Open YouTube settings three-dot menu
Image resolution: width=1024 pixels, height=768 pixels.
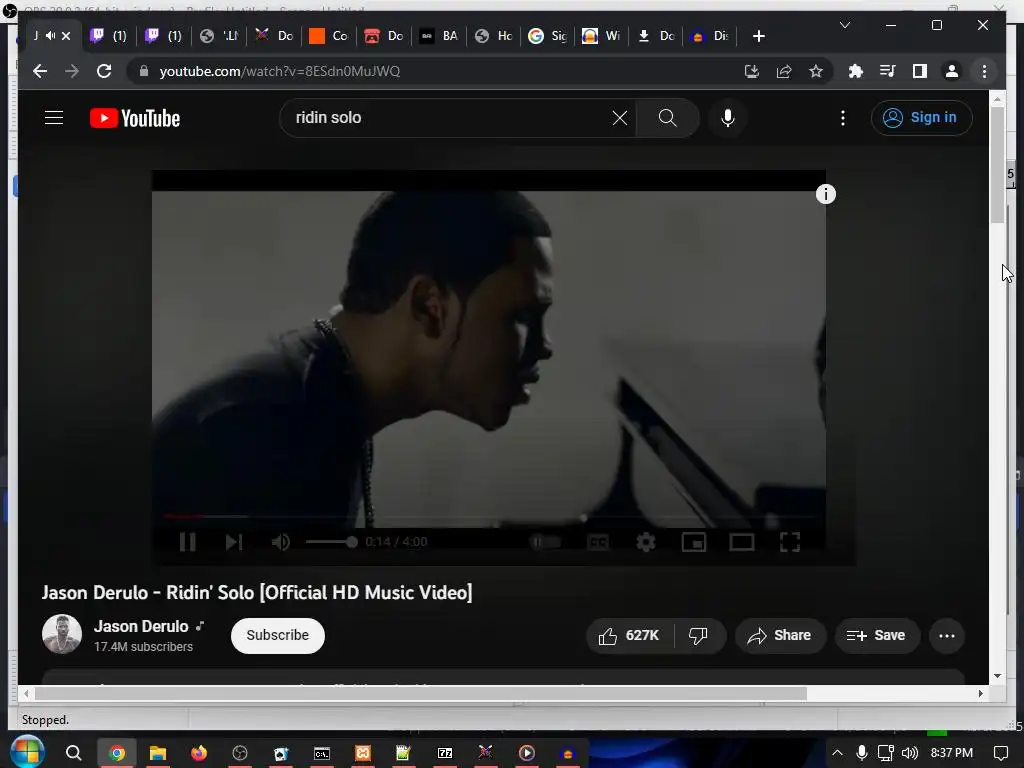[x=842, y=118]
